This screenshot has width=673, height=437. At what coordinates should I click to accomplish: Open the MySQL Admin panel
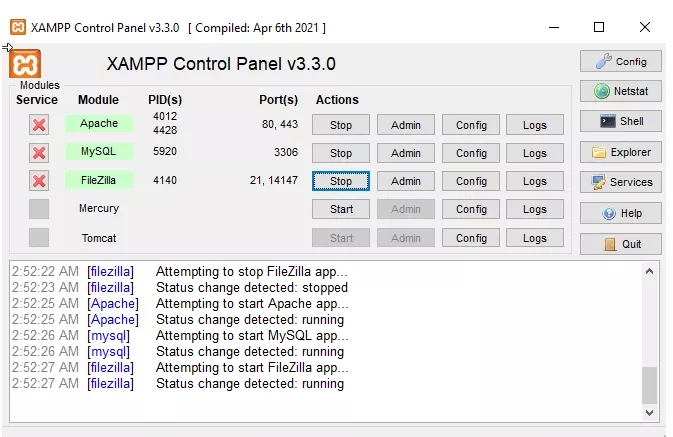(x=406, y=153)
